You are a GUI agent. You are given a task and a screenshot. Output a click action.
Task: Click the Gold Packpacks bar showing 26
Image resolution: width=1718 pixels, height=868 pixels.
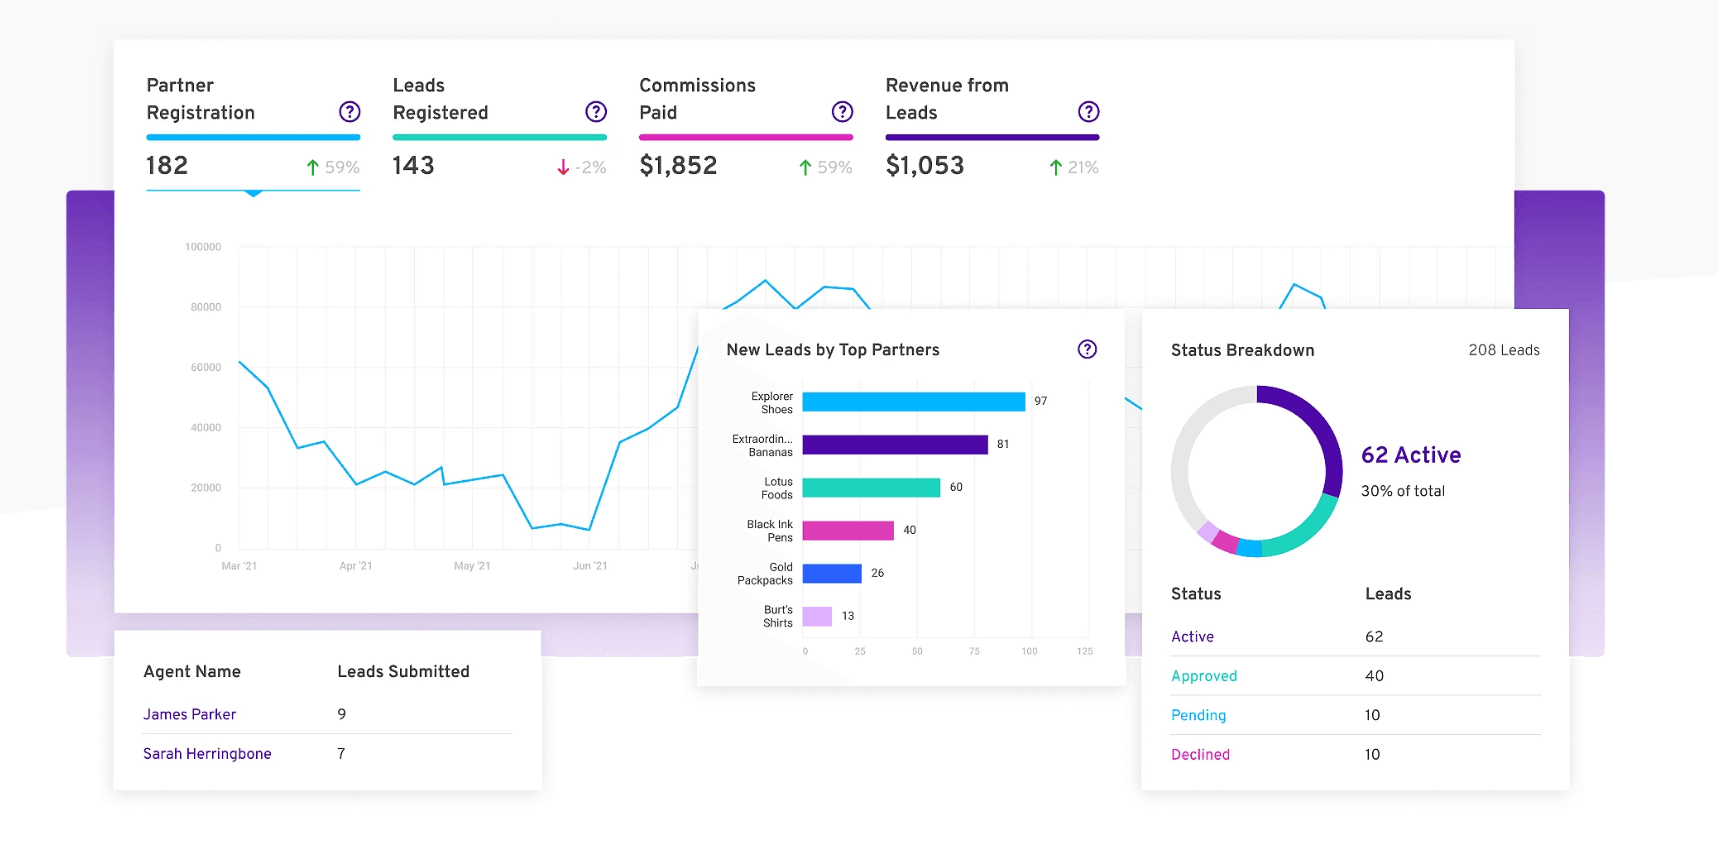(832, 573)
